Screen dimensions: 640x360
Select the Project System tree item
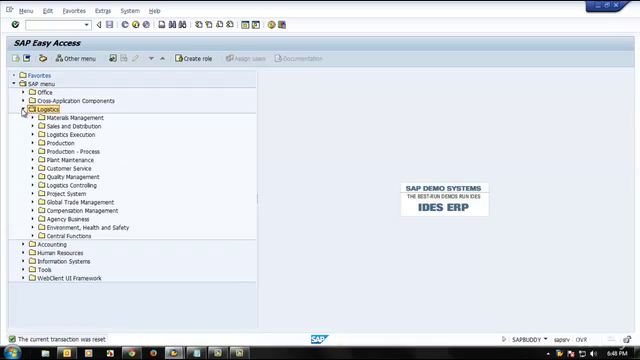coord(66,194)
